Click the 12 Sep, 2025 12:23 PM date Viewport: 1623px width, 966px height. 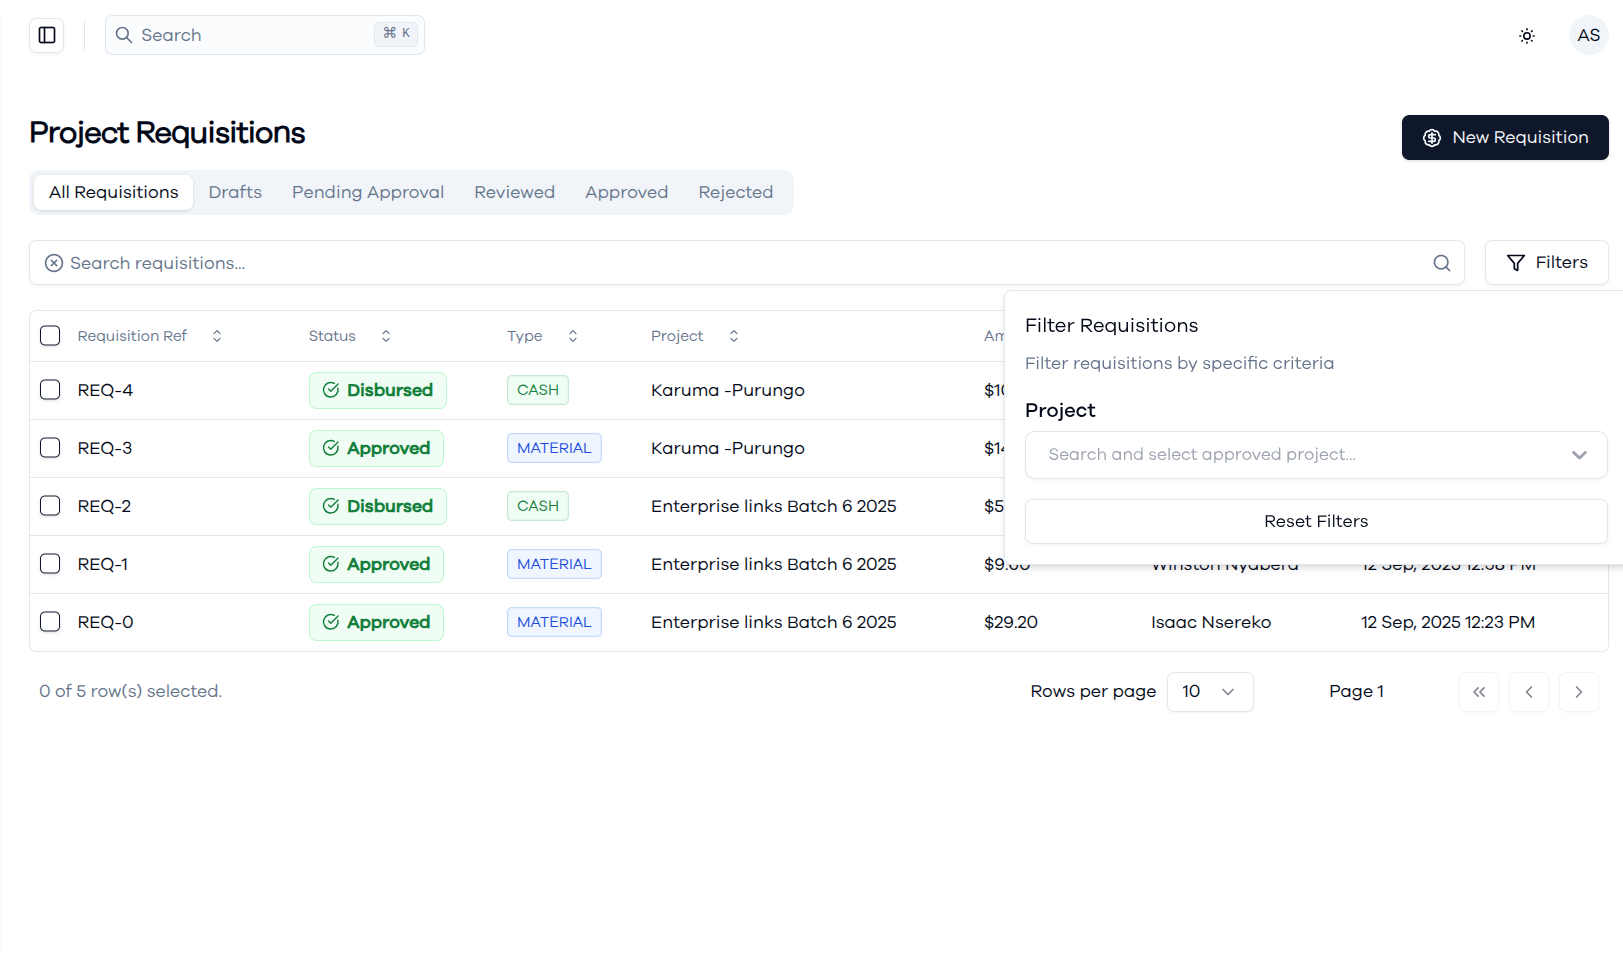(x=1448, y=622)
